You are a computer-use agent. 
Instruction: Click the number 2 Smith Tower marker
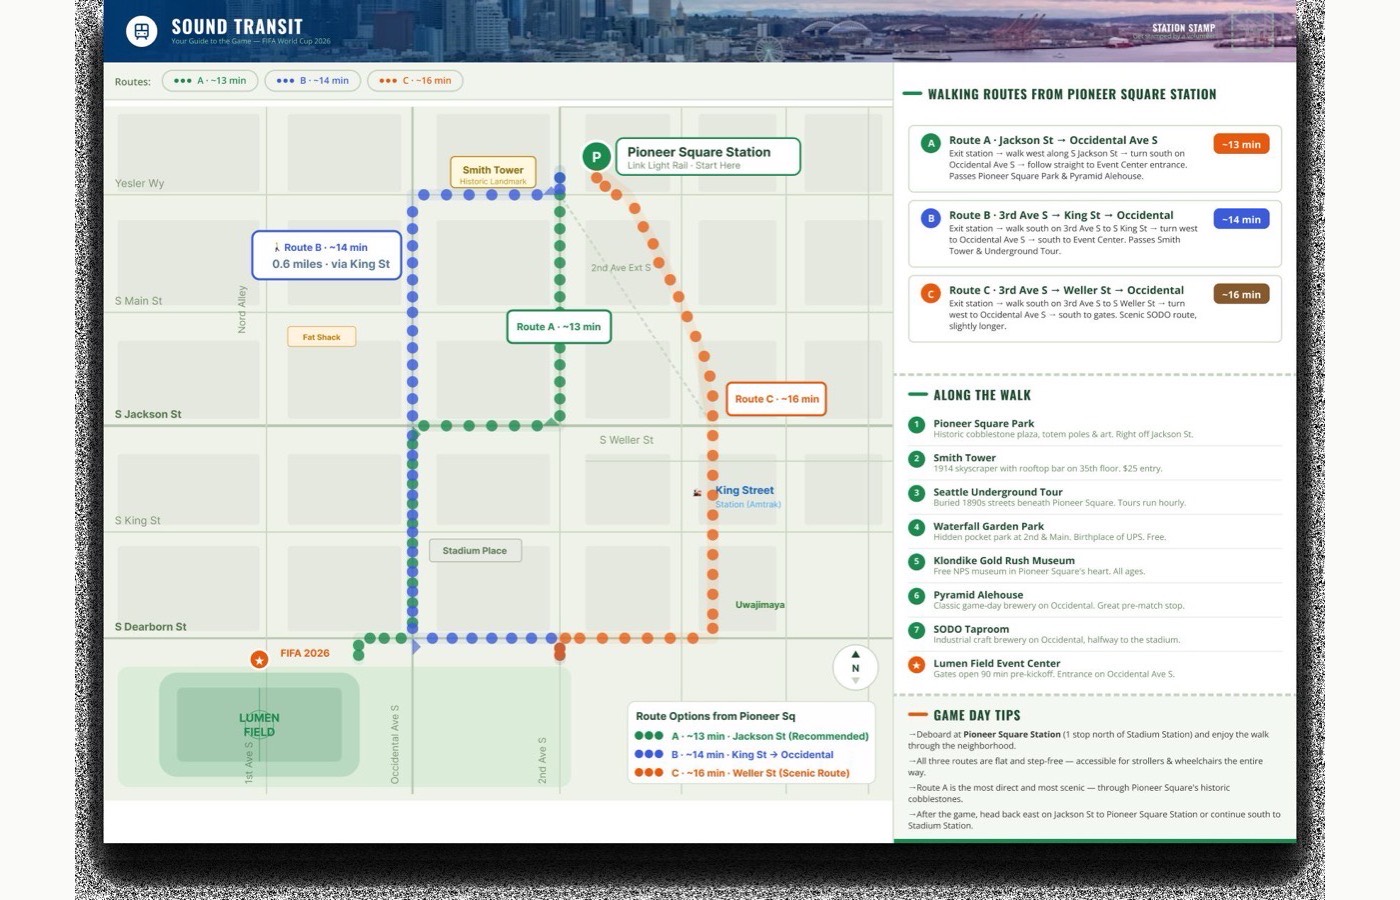click(x=916, y=459)
